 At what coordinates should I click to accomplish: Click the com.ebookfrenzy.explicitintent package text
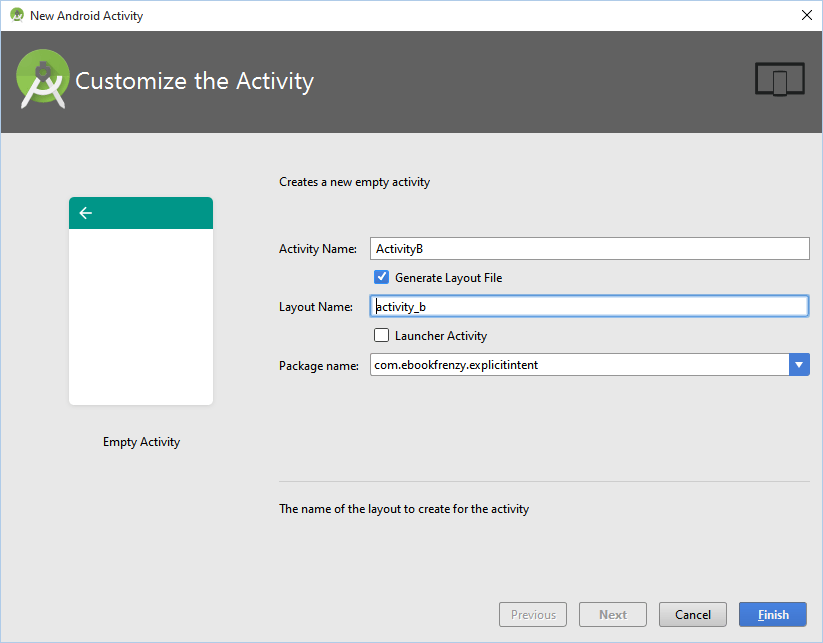pos(456,365)
